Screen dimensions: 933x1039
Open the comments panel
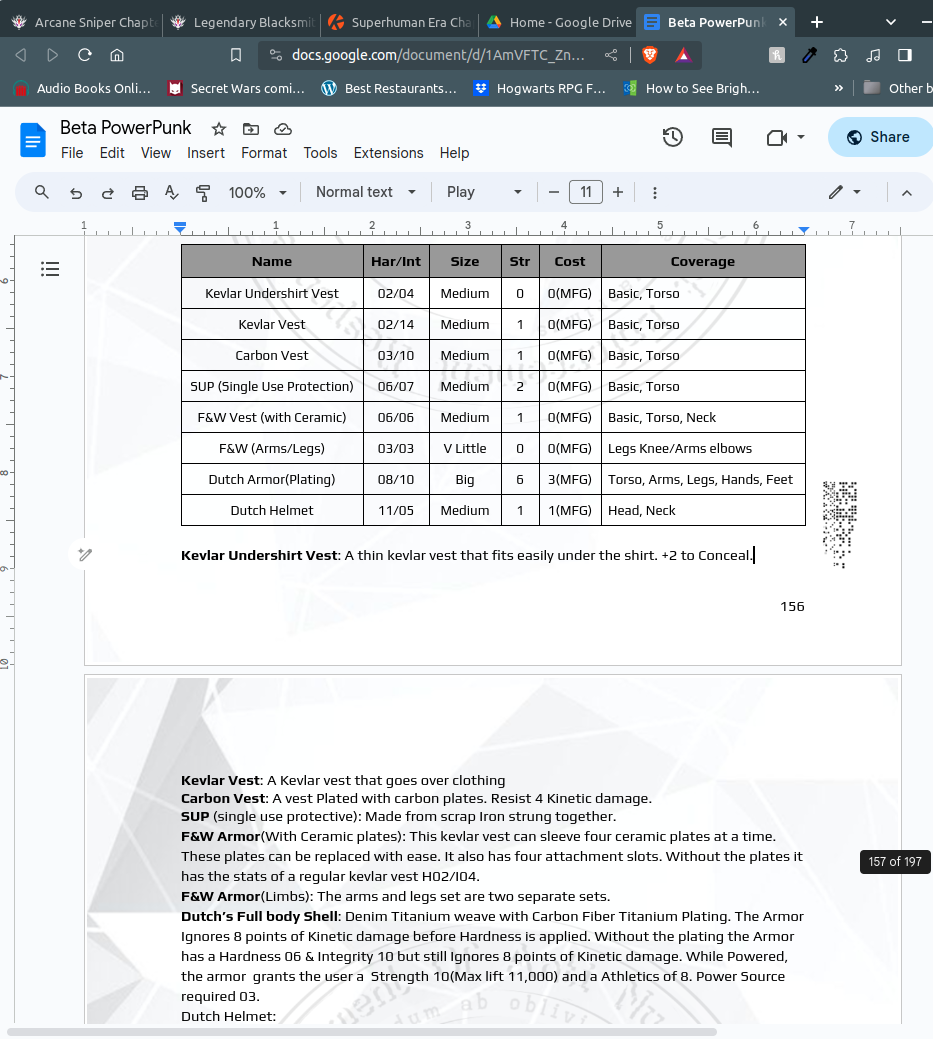[x=722, y=137]
